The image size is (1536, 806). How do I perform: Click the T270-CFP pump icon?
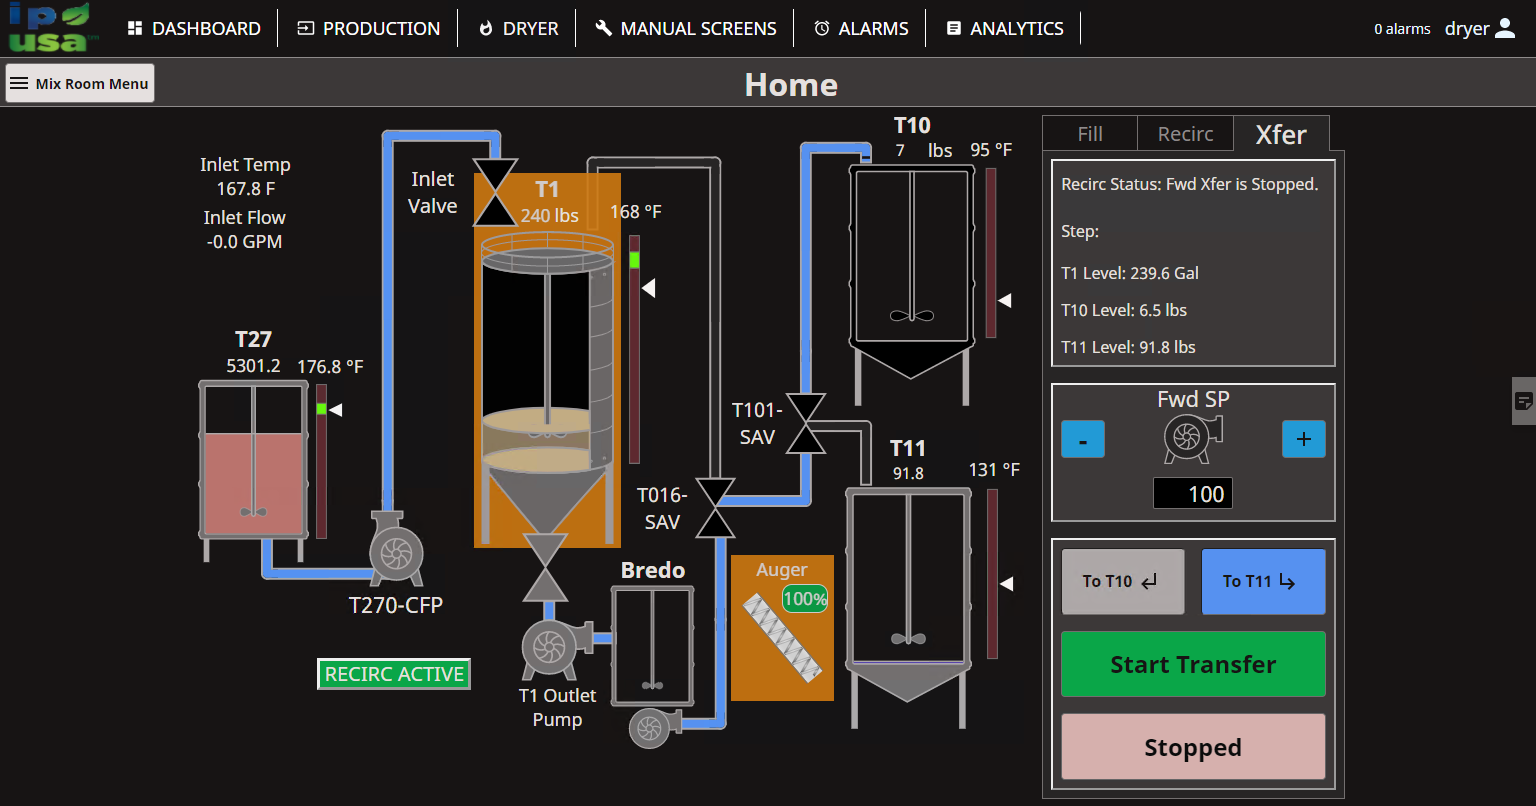[x=396, y=551]
